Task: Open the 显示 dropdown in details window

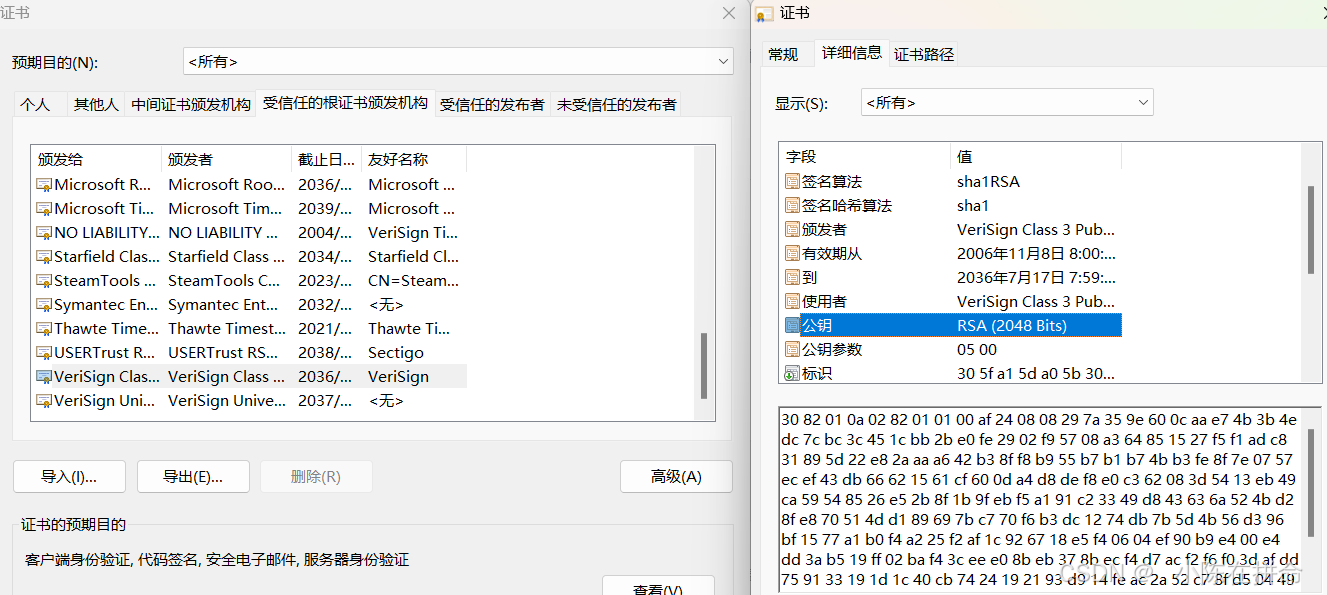Action: 1007,102
